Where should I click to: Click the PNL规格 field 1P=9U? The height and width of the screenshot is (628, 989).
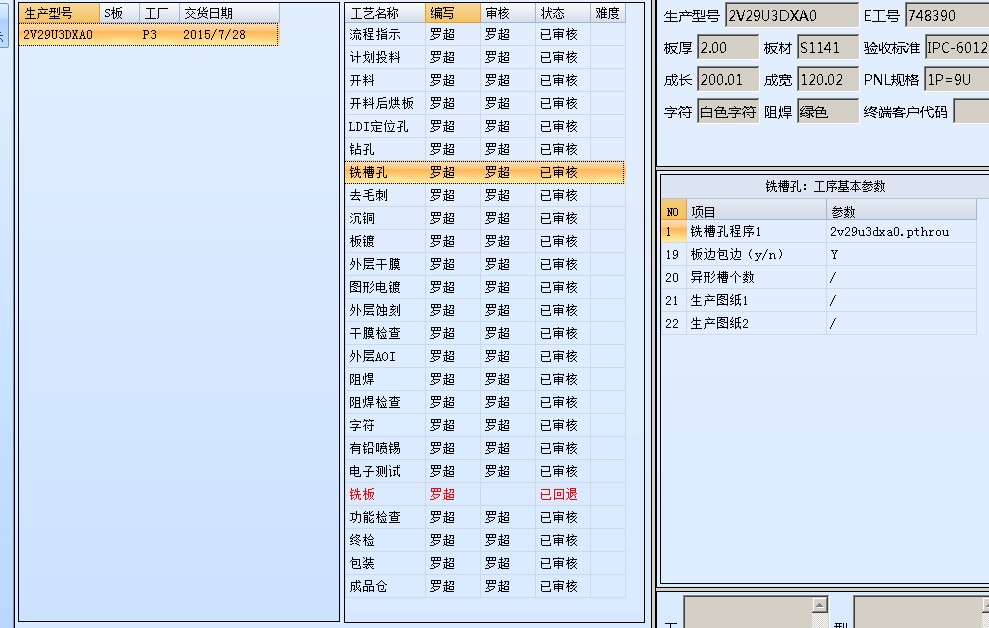point(957,79)
